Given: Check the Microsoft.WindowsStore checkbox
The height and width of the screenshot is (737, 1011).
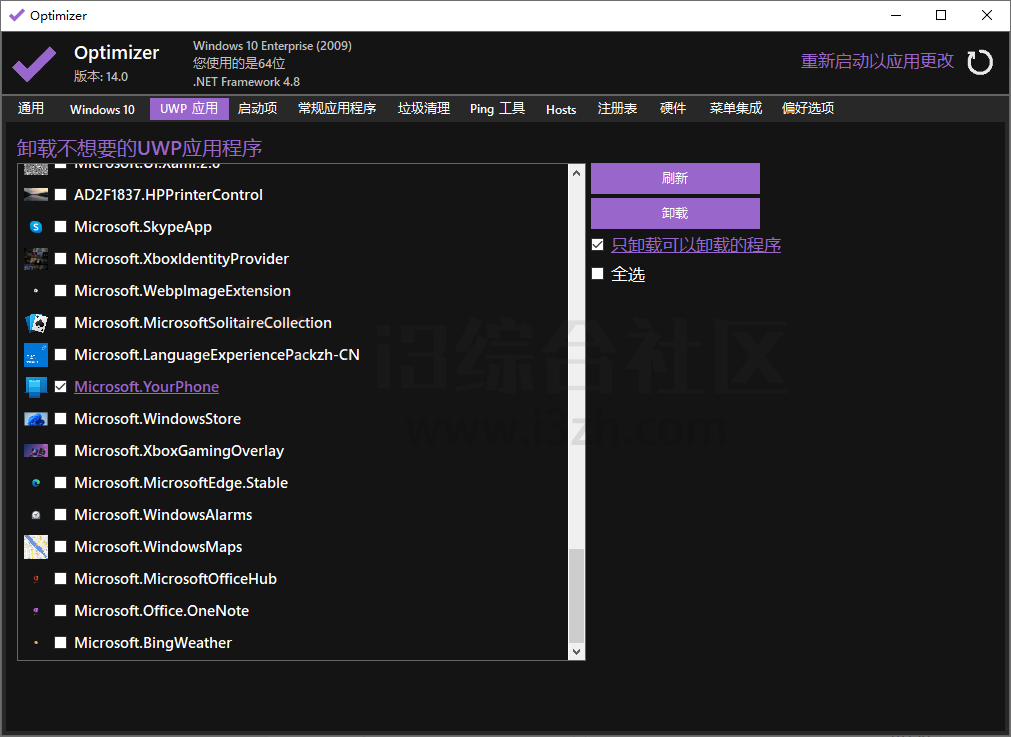Looking at the screenshot, I should [61, 419].
